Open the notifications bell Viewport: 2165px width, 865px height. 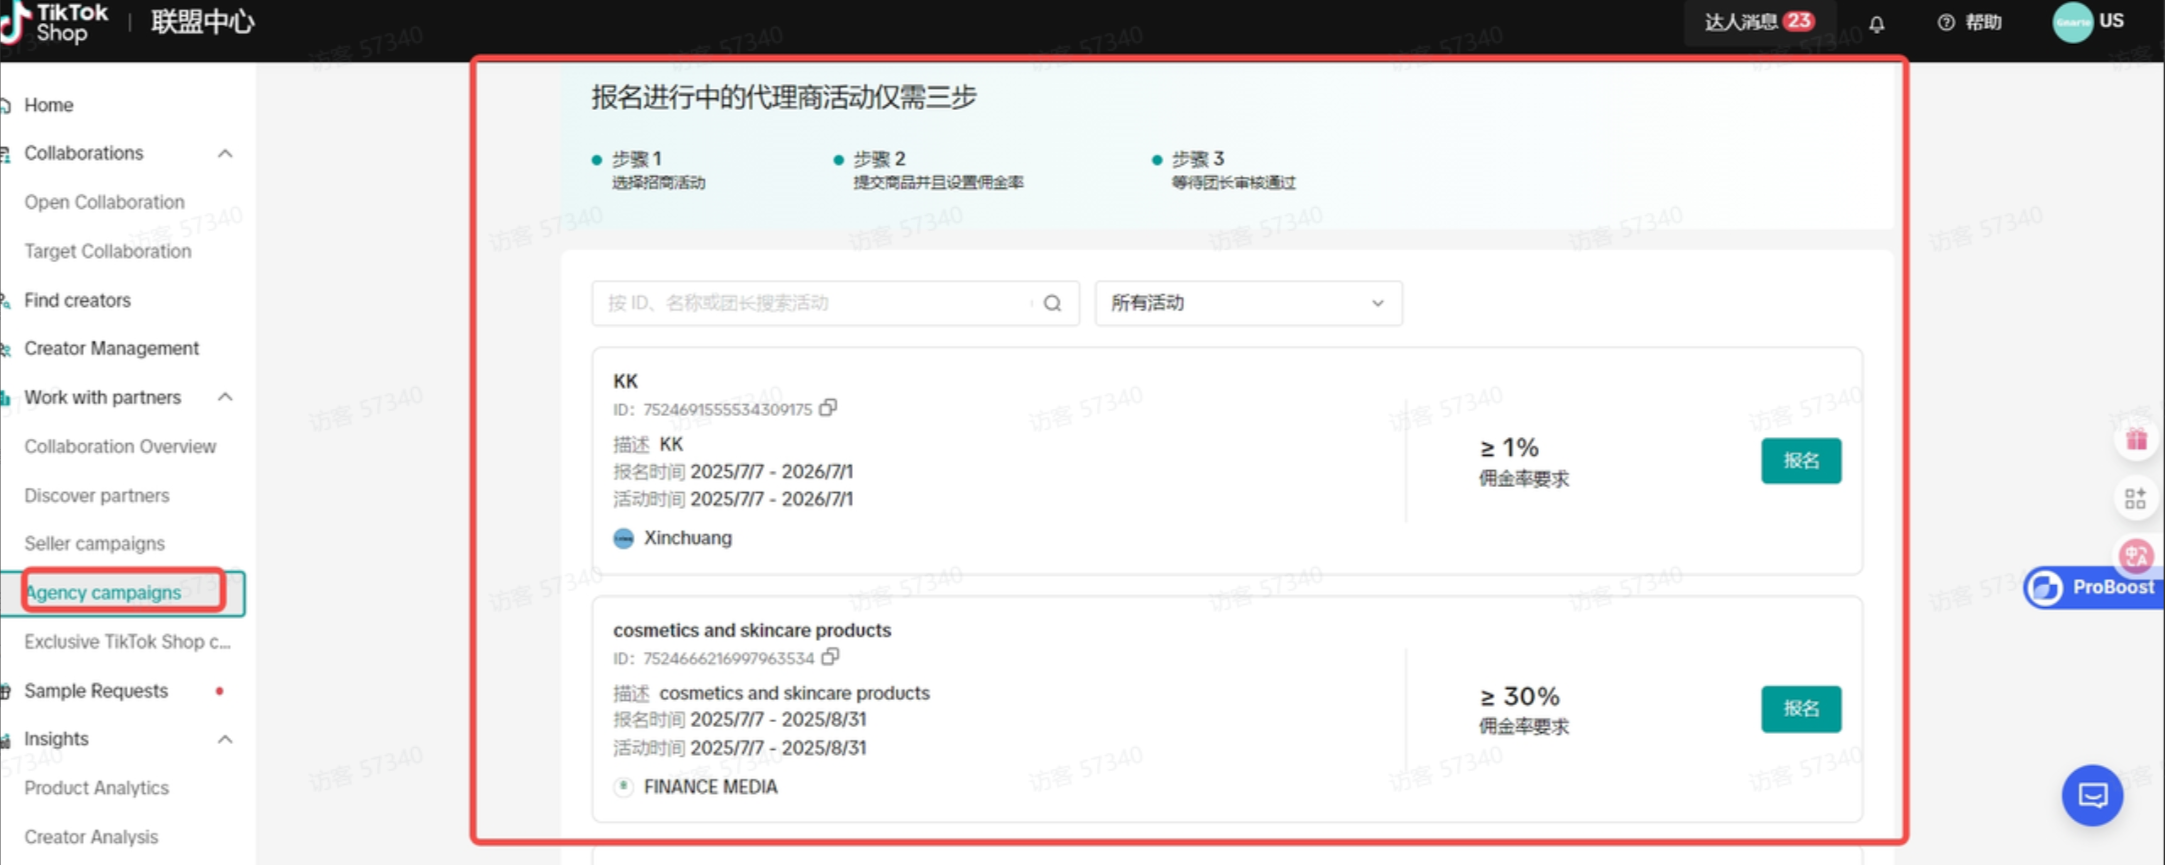[x=1876, y=23]
